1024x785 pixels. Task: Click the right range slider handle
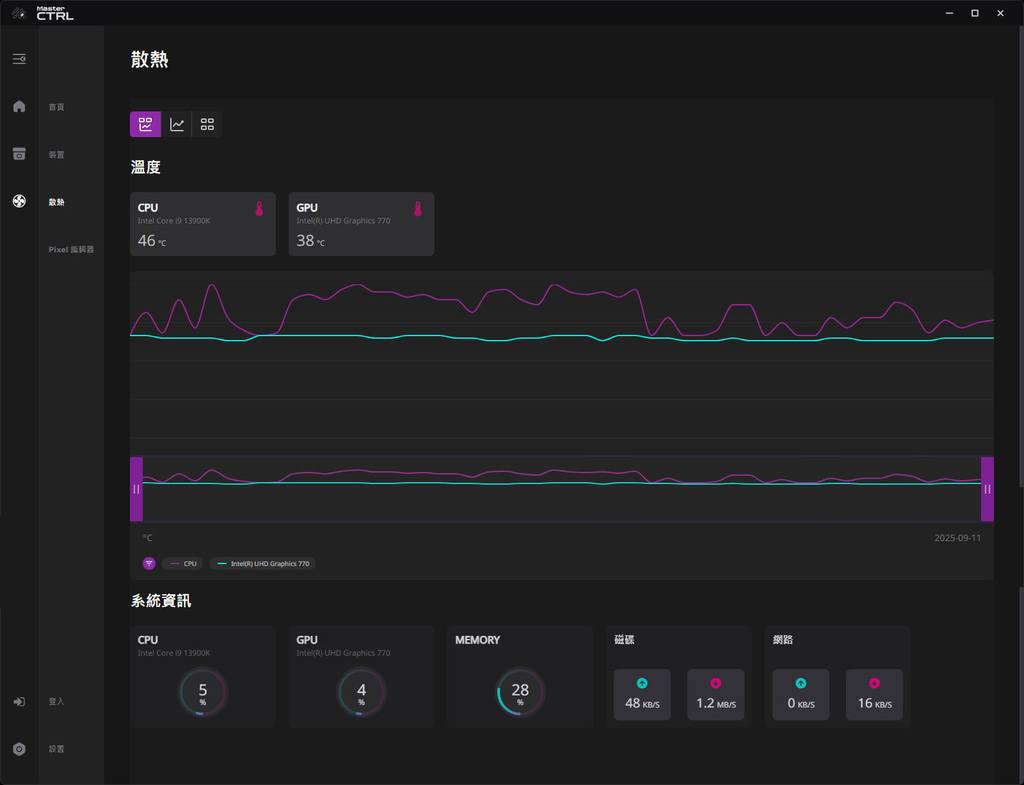point(987,489)
